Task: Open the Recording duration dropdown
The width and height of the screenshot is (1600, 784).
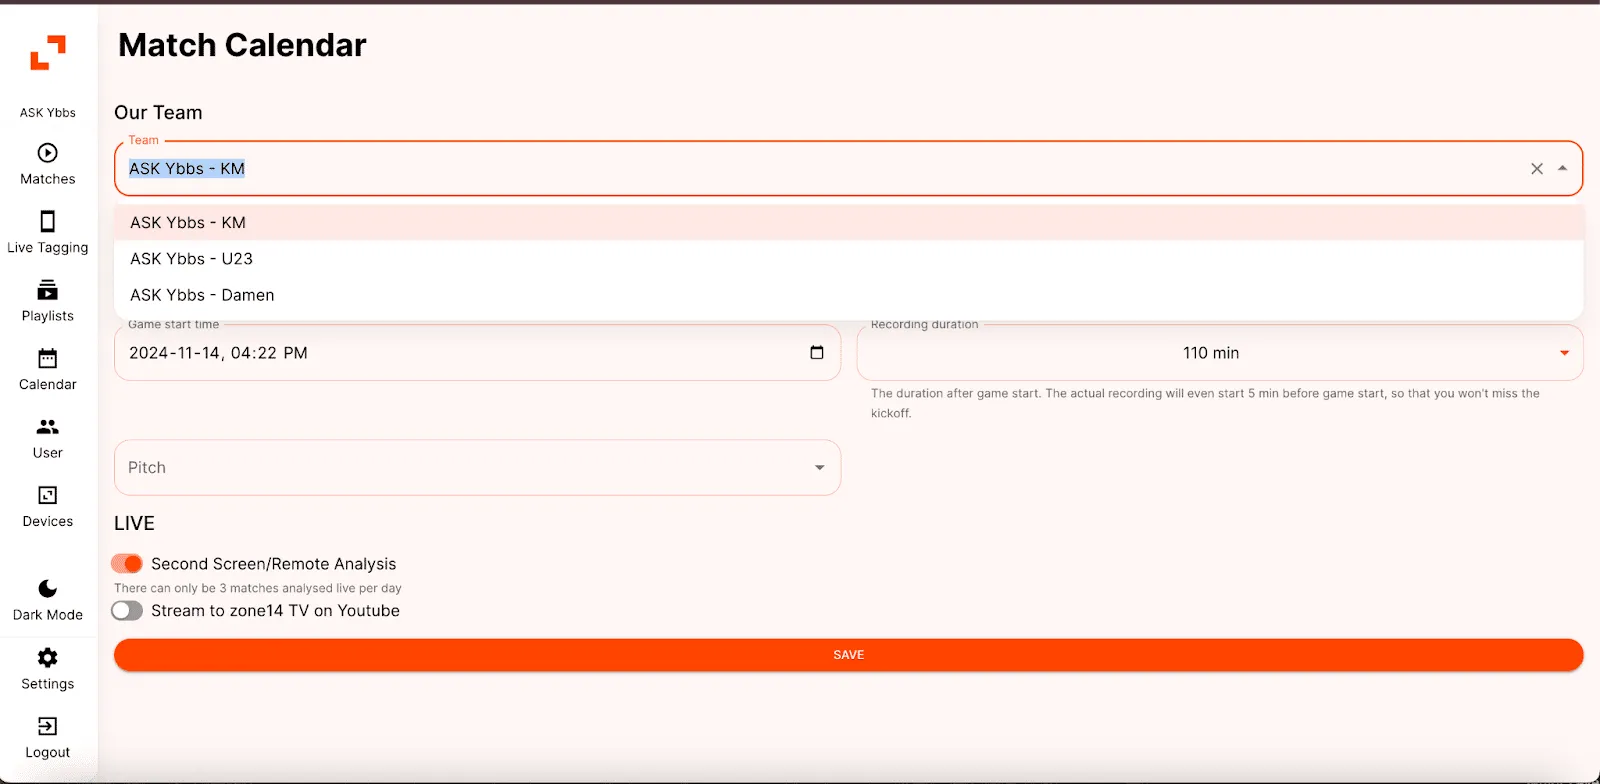Action: pyautogui.click(x=1220, y=353)
